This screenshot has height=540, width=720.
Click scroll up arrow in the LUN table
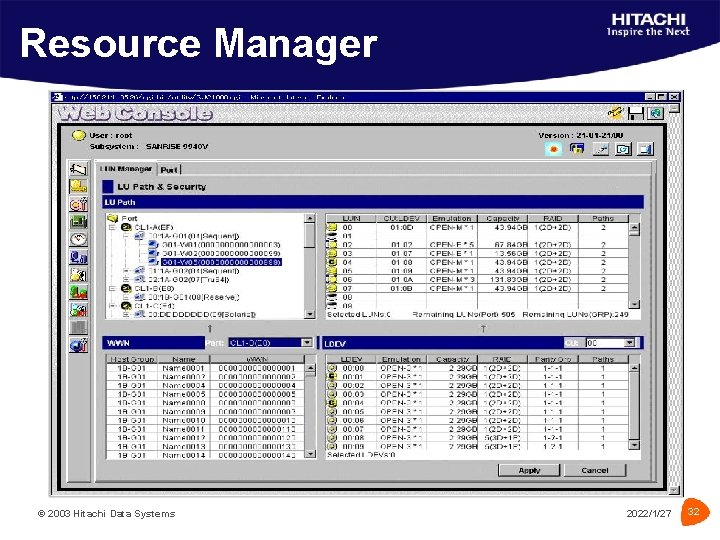(634, 227)
